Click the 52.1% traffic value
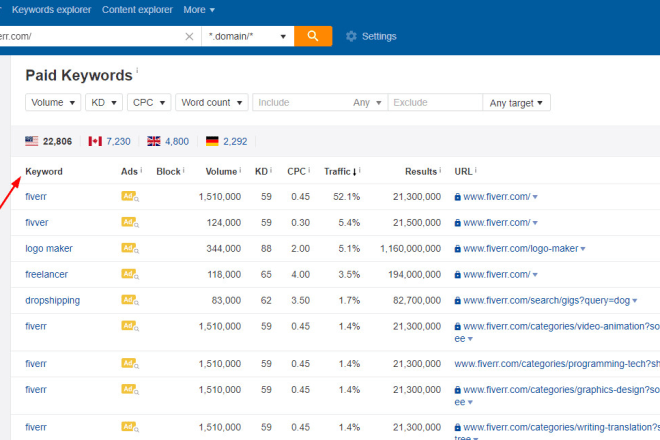This screenshot has height=440, width=660. click(x=346, y=197)
